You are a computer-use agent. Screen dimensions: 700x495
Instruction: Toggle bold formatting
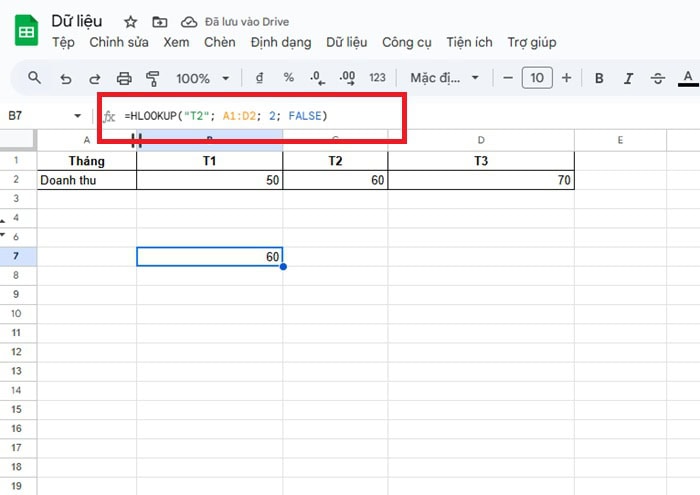[x=599, y=79]
